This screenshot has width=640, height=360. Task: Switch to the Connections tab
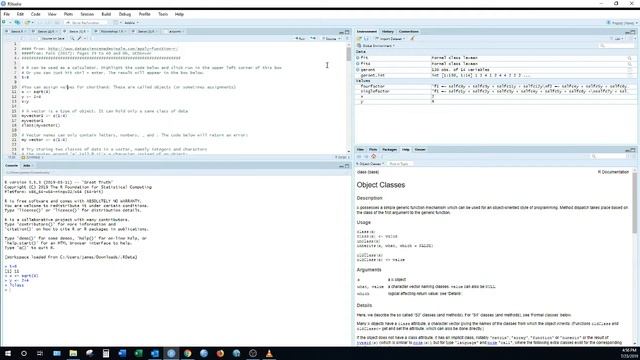[x=409, y=31]
